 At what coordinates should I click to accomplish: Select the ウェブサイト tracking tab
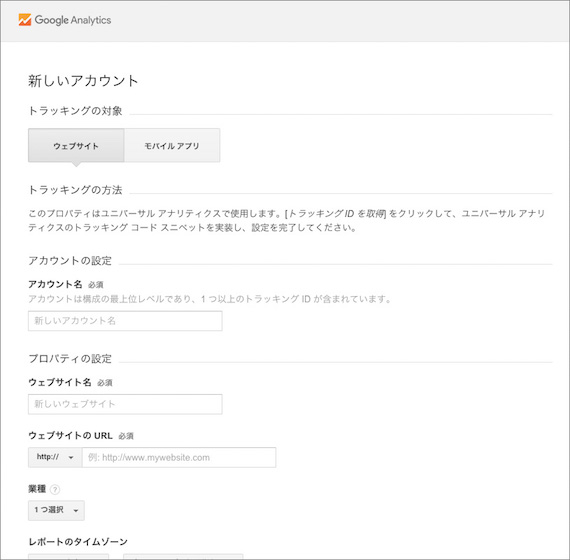[76, 145]
